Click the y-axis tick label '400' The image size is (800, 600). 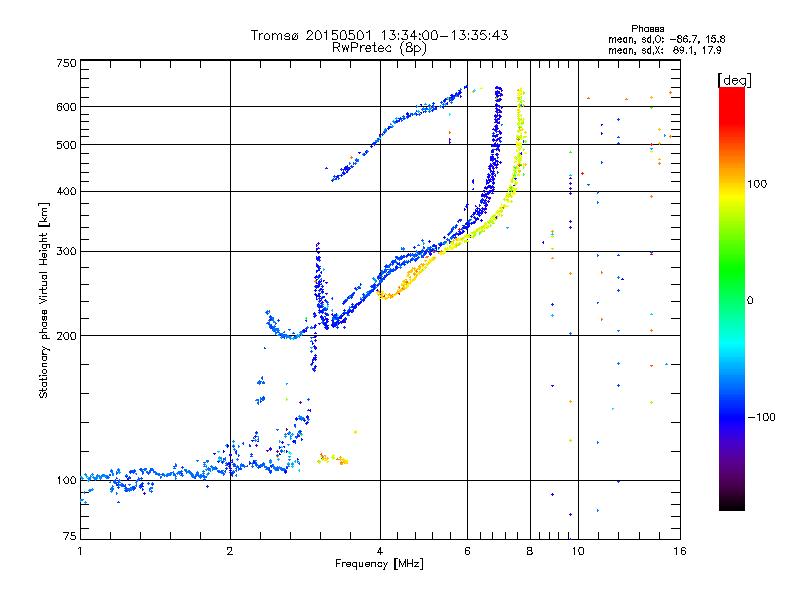click(x=66, y=192)
